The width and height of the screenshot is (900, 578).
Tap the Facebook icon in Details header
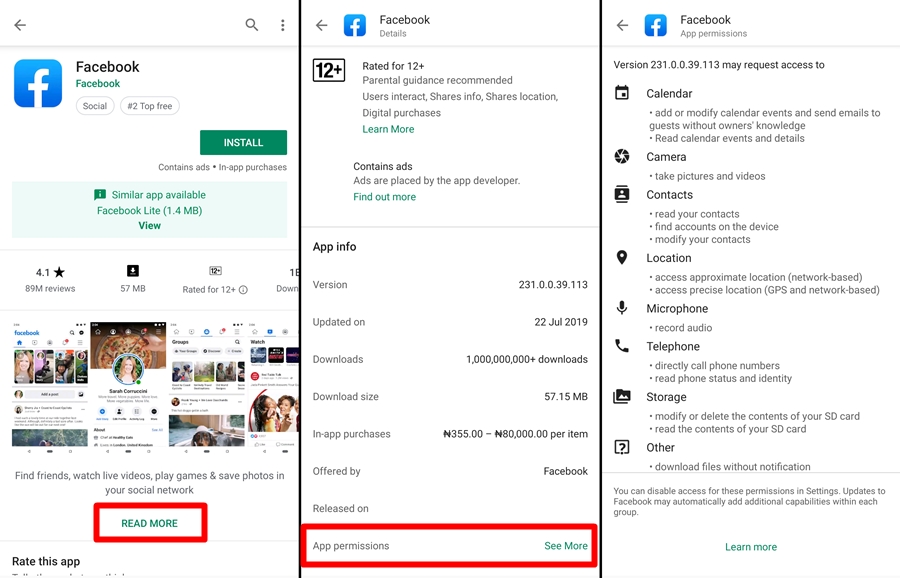click(355, 26)
